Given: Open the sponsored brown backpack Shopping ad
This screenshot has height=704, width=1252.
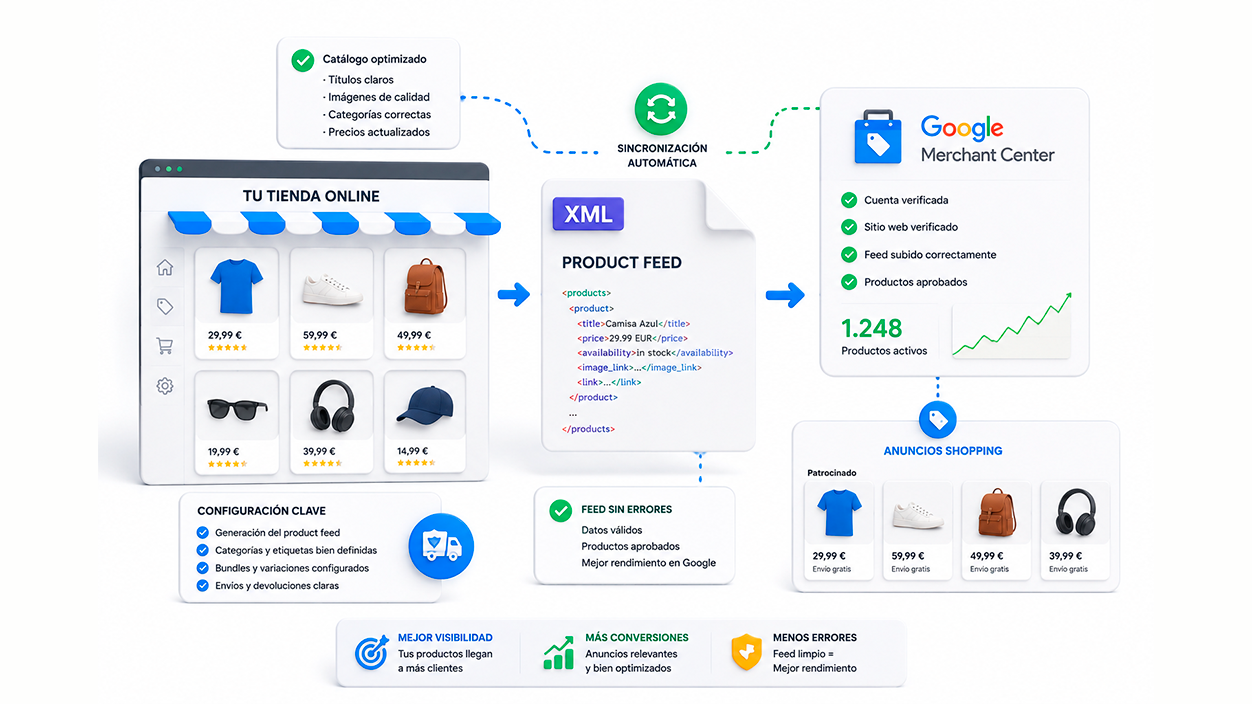Looking at the screenshot, I should (x=996, y=529).
